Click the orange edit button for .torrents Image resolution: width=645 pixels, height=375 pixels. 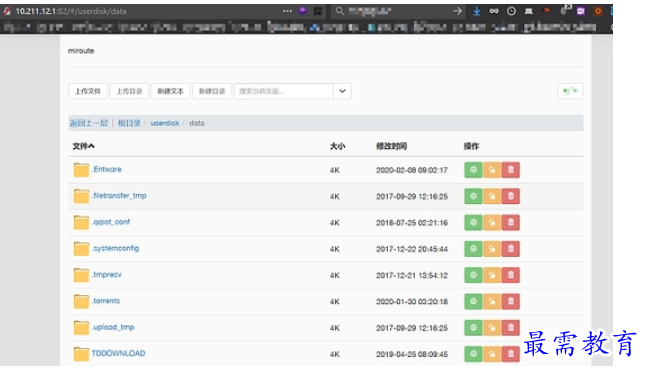[492, 301]
